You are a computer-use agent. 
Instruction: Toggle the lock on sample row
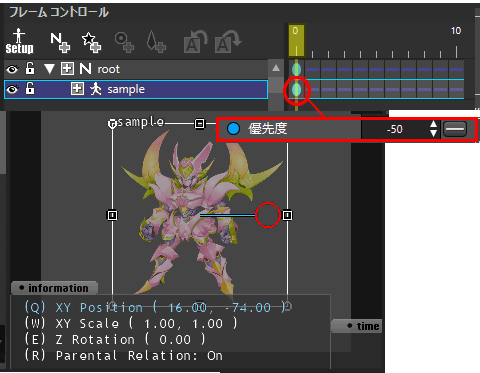pyautogui.click(x=30, y=88)
